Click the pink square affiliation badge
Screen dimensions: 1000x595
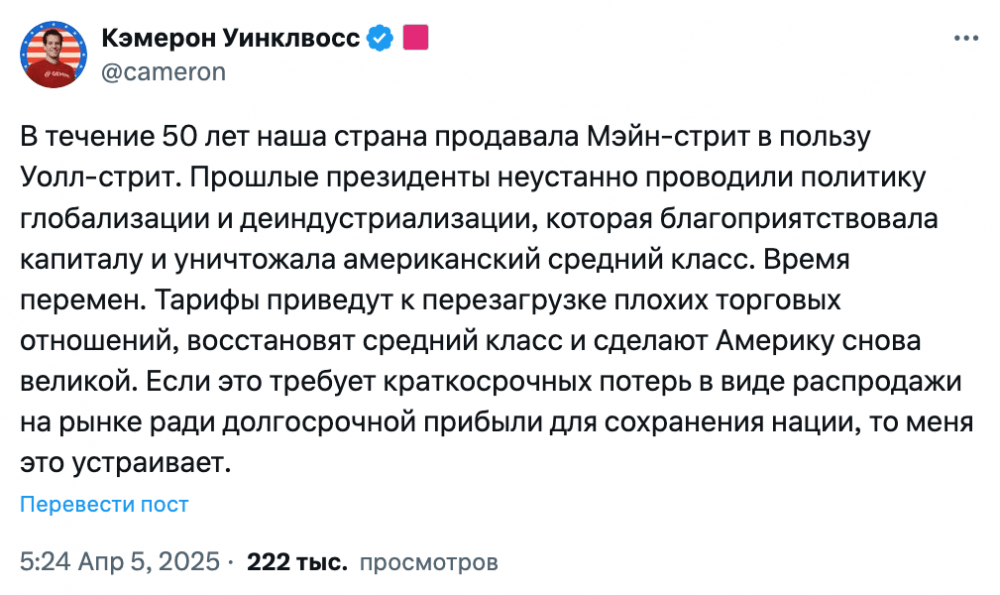(x=415, y=38)
